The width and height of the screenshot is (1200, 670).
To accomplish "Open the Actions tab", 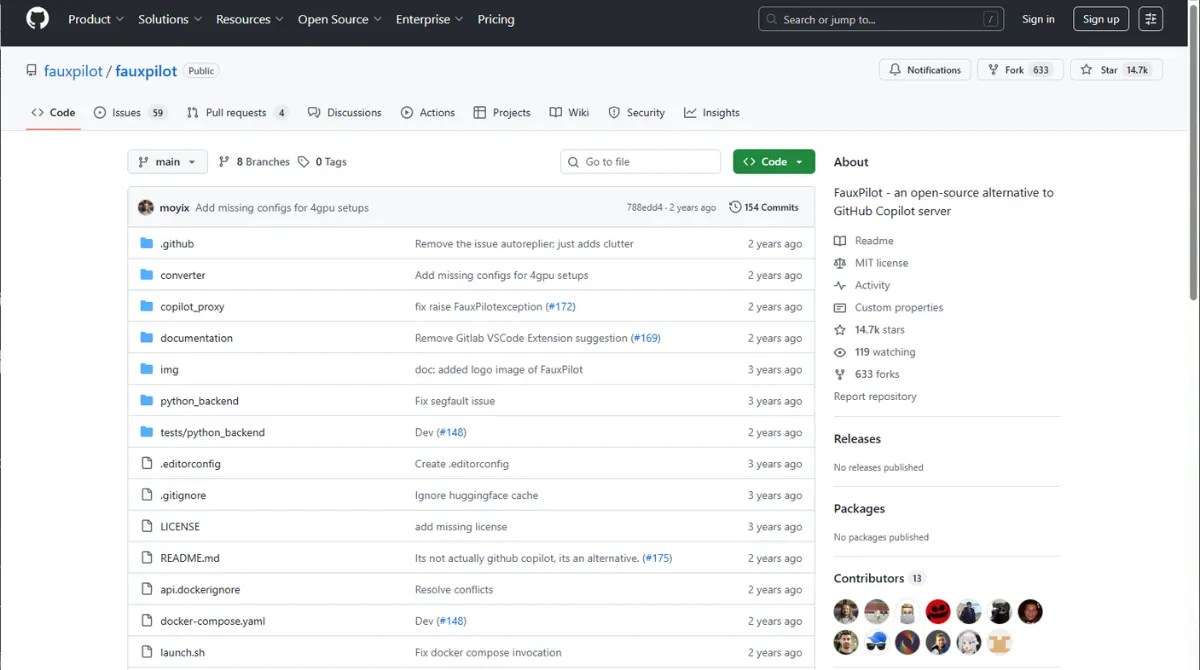I will 428,113.
